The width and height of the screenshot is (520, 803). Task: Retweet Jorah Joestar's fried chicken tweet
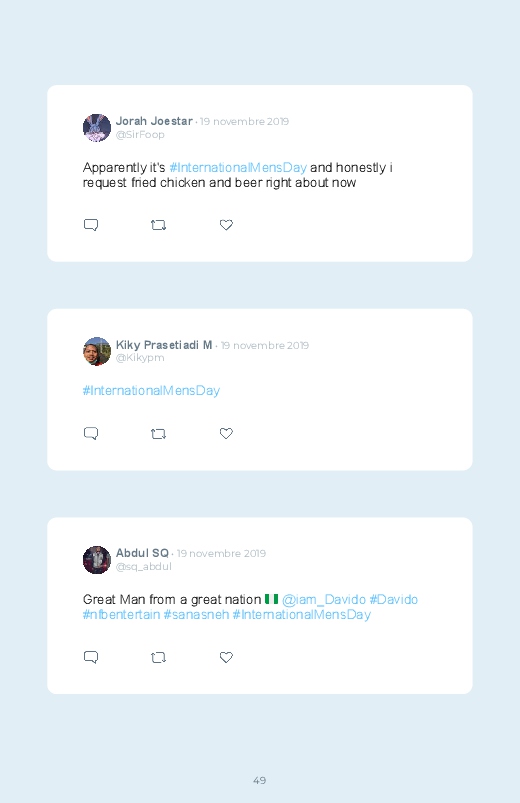pos(158,225)
